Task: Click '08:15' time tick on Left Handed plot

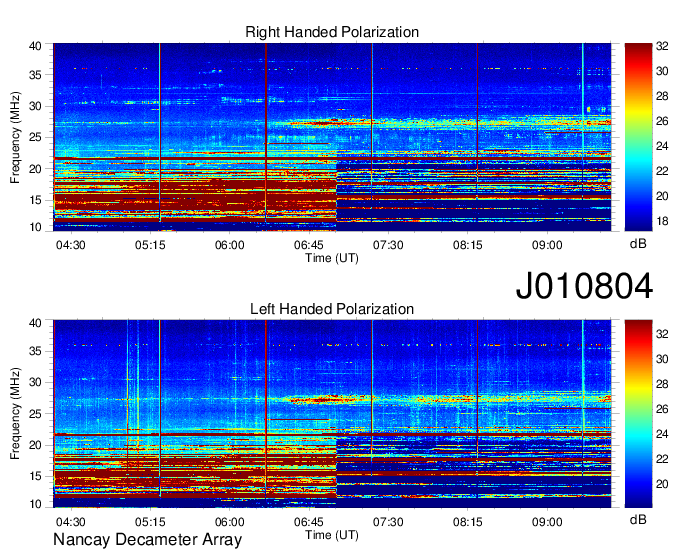Action: pos(468,522)
